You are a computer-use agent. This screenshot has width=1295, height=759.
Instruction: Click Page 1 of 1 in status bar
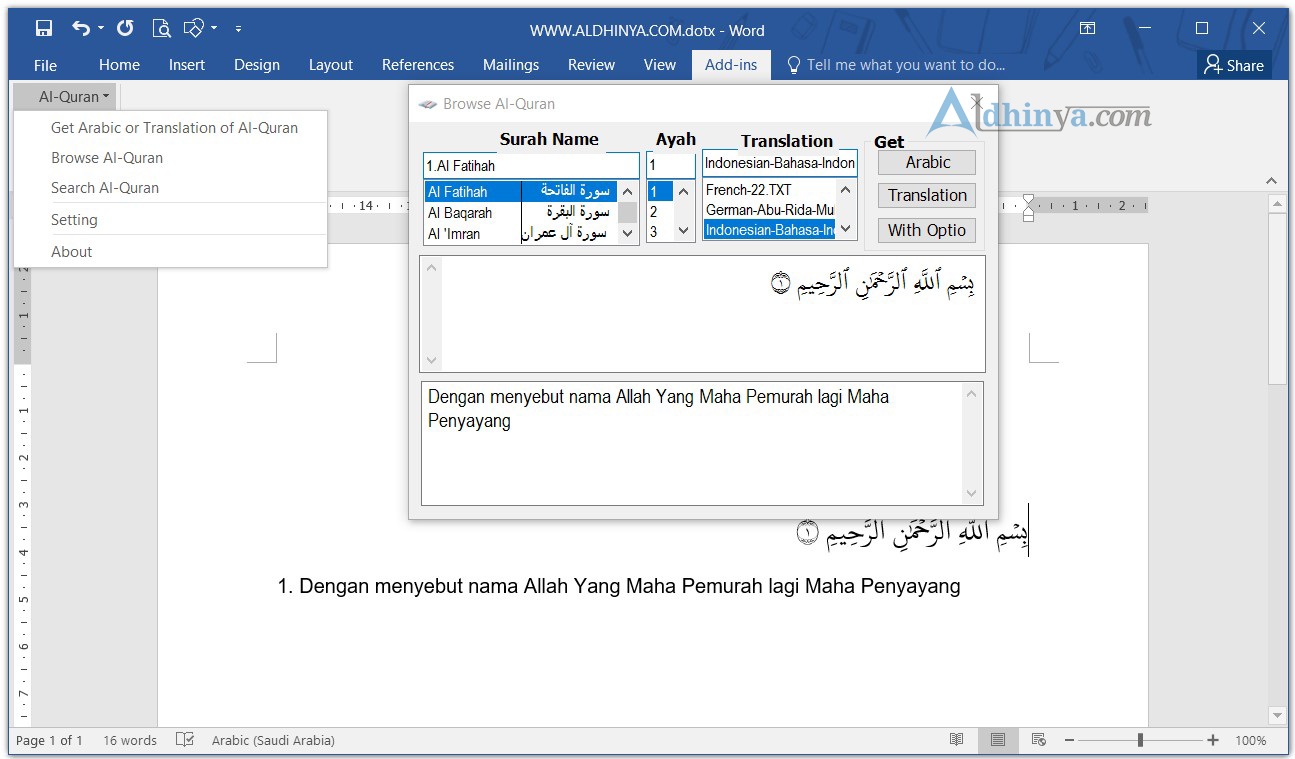click(49, 741)
